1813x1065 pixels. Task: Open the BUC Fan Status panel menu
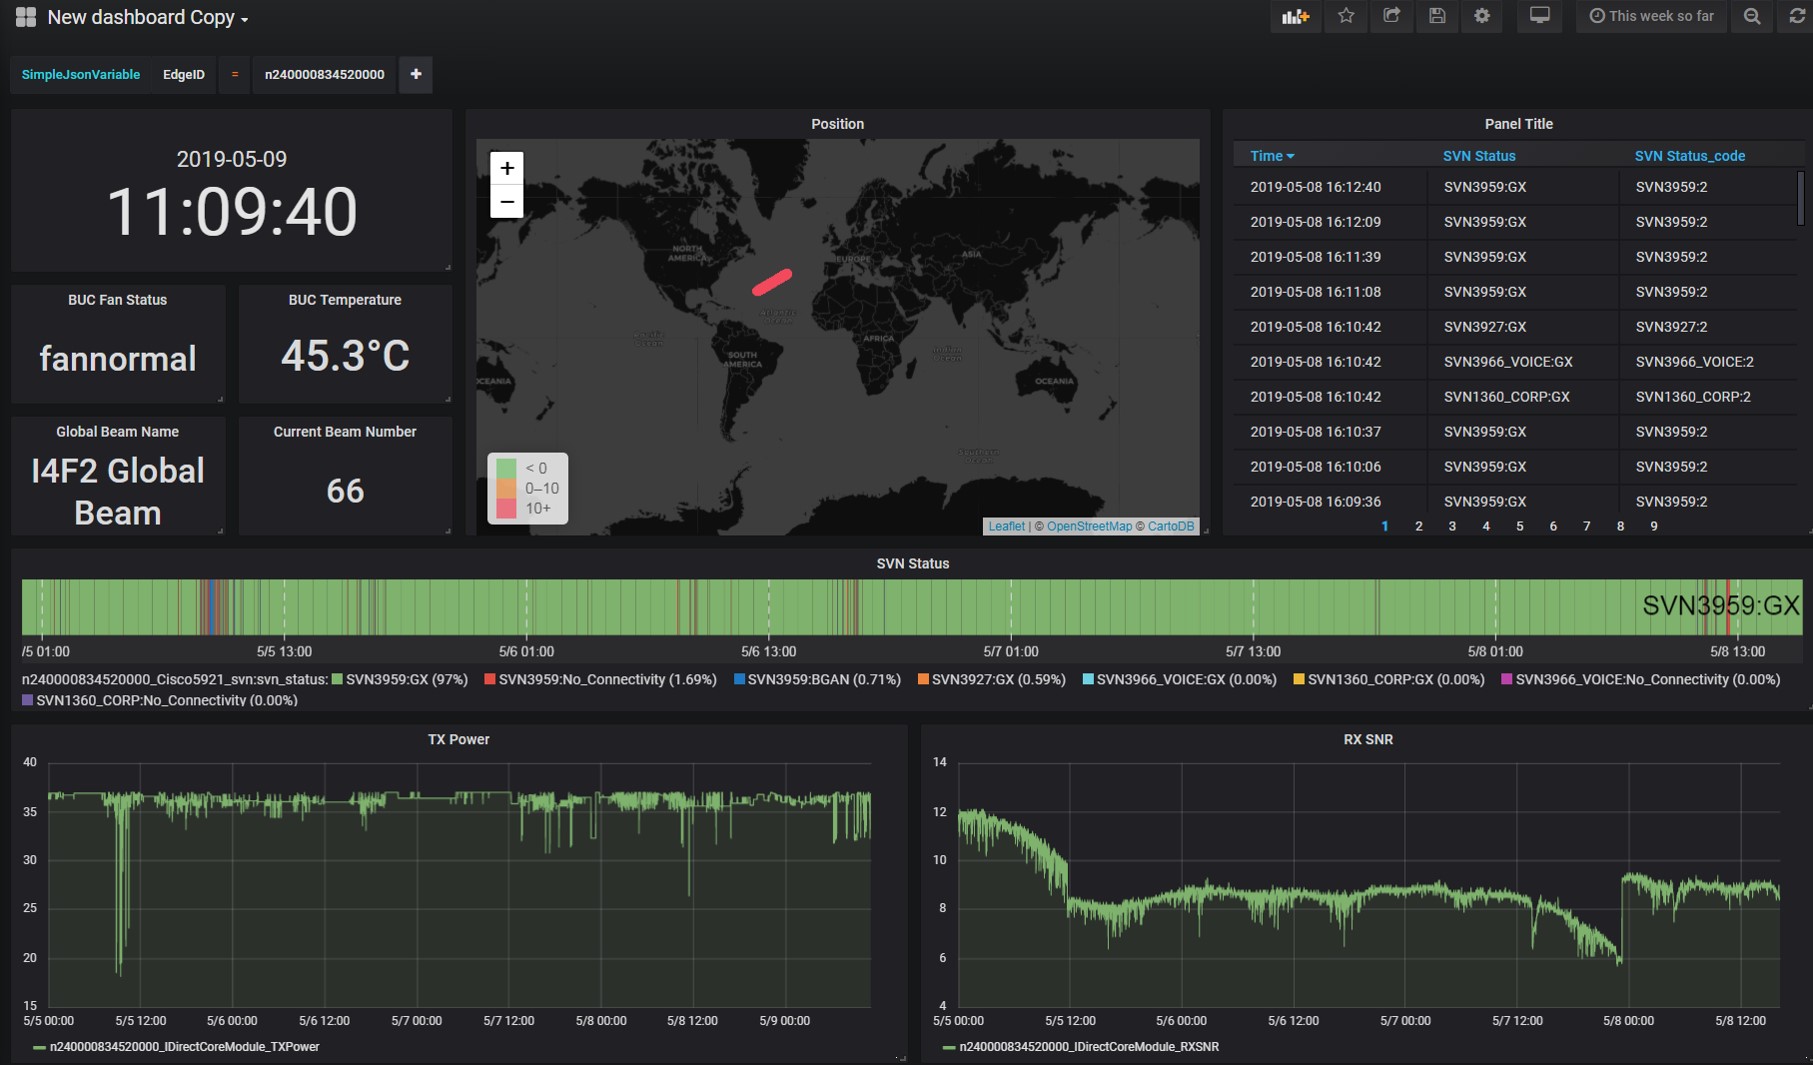[x=117, y=300]
